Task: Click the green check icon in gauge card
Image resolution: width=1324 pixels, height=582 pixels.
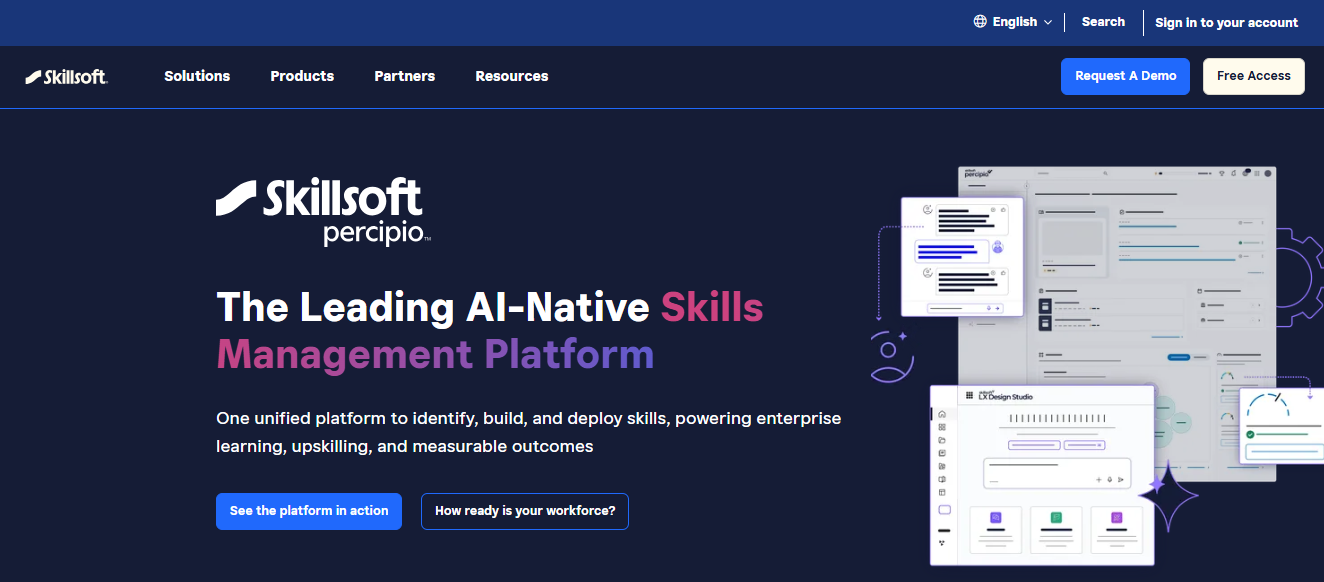Action: click(x=1250, y=434)
